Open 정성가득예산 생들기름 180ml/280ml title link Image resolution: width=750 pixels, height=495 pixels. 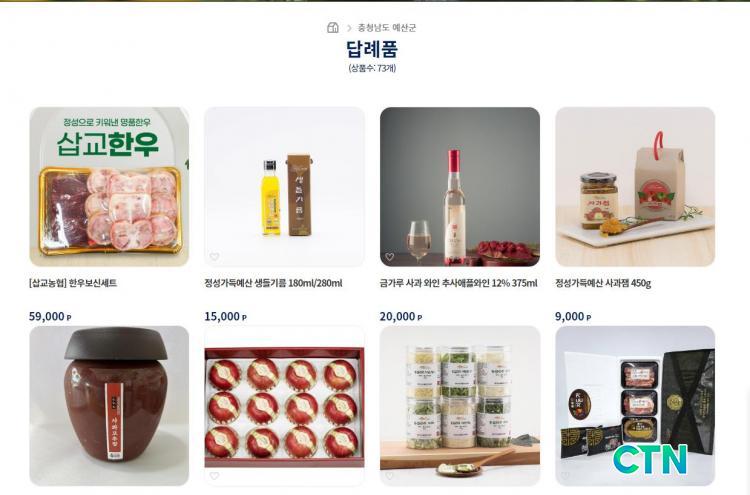click(x=273, y=283)
